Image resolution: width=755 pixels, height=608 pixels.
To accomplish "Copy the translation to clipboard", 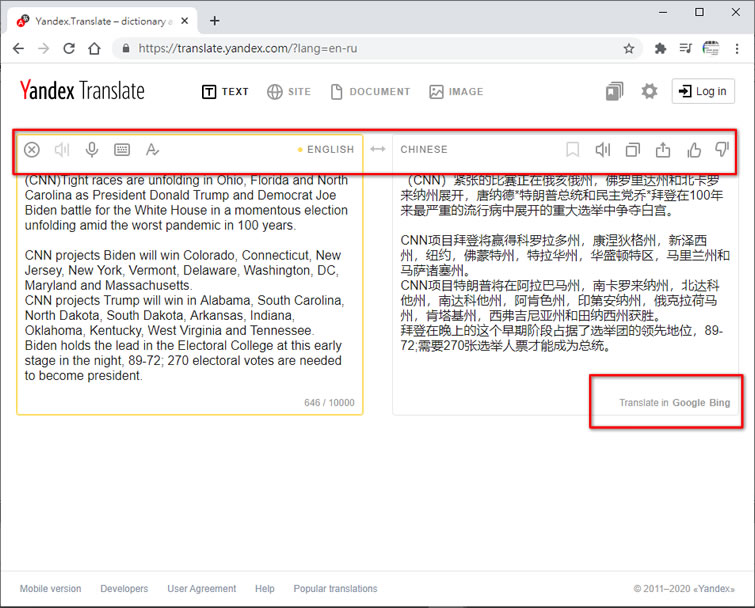I will [633, 150].
